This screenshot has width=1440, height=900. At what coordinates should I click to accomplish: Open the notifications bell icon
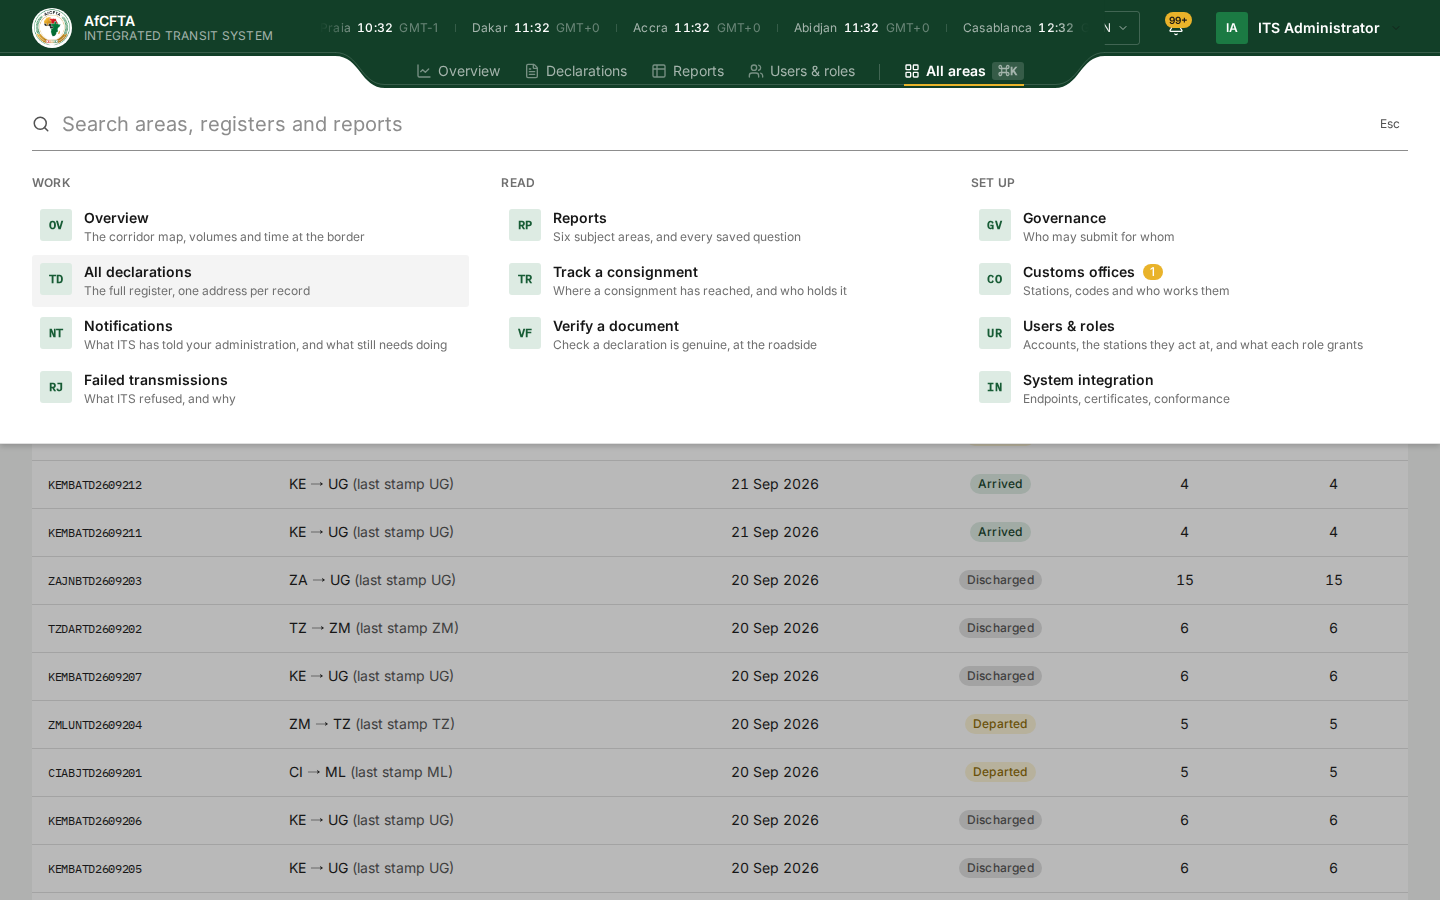1176,28
